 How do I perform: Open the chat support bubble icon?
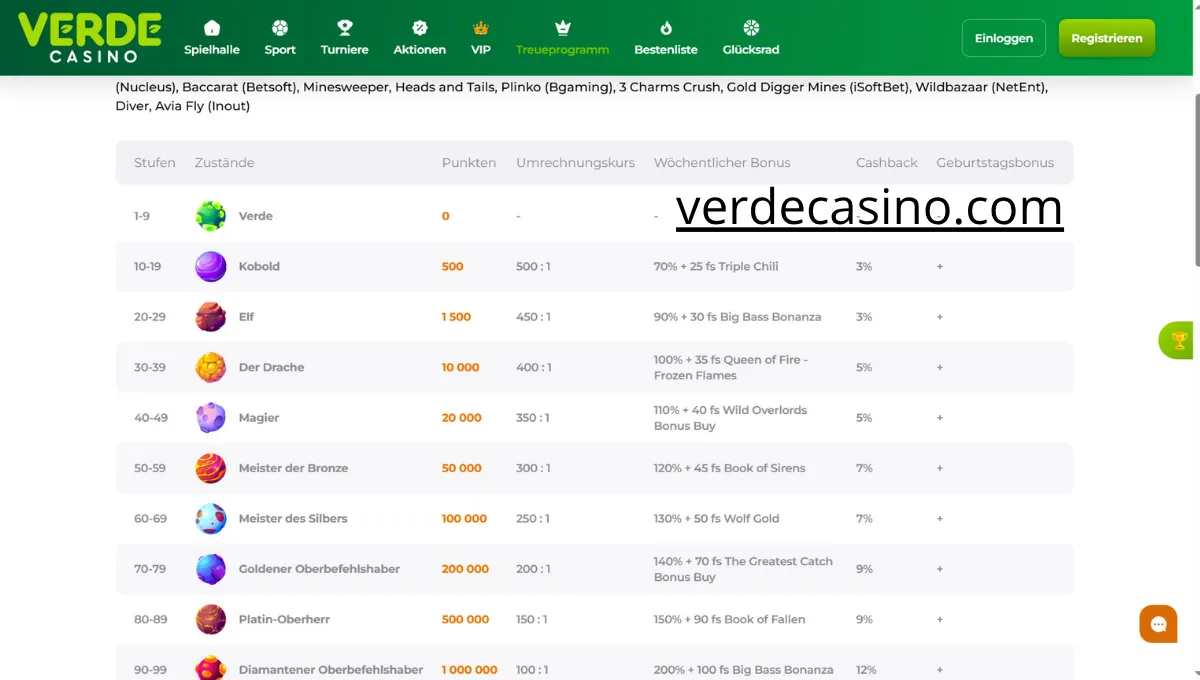[x=1158, y=624]
